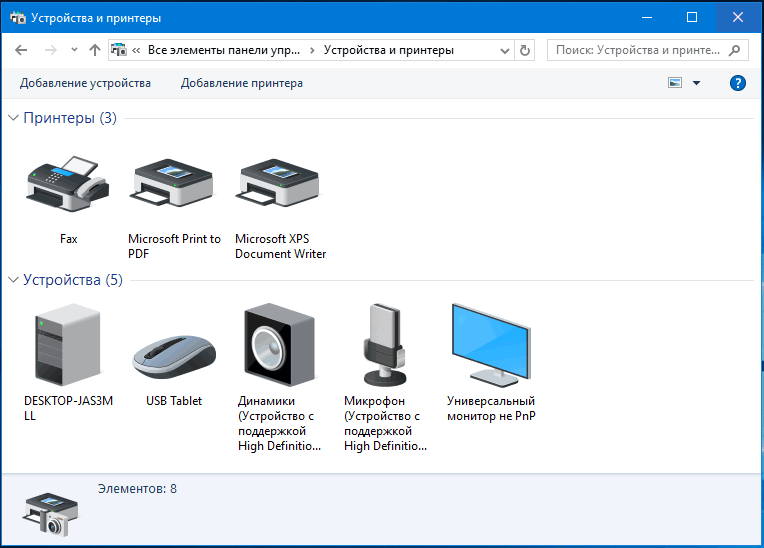Change view using the view icon
This screenshot has width=764, height=548.
[x=675, y=83]
